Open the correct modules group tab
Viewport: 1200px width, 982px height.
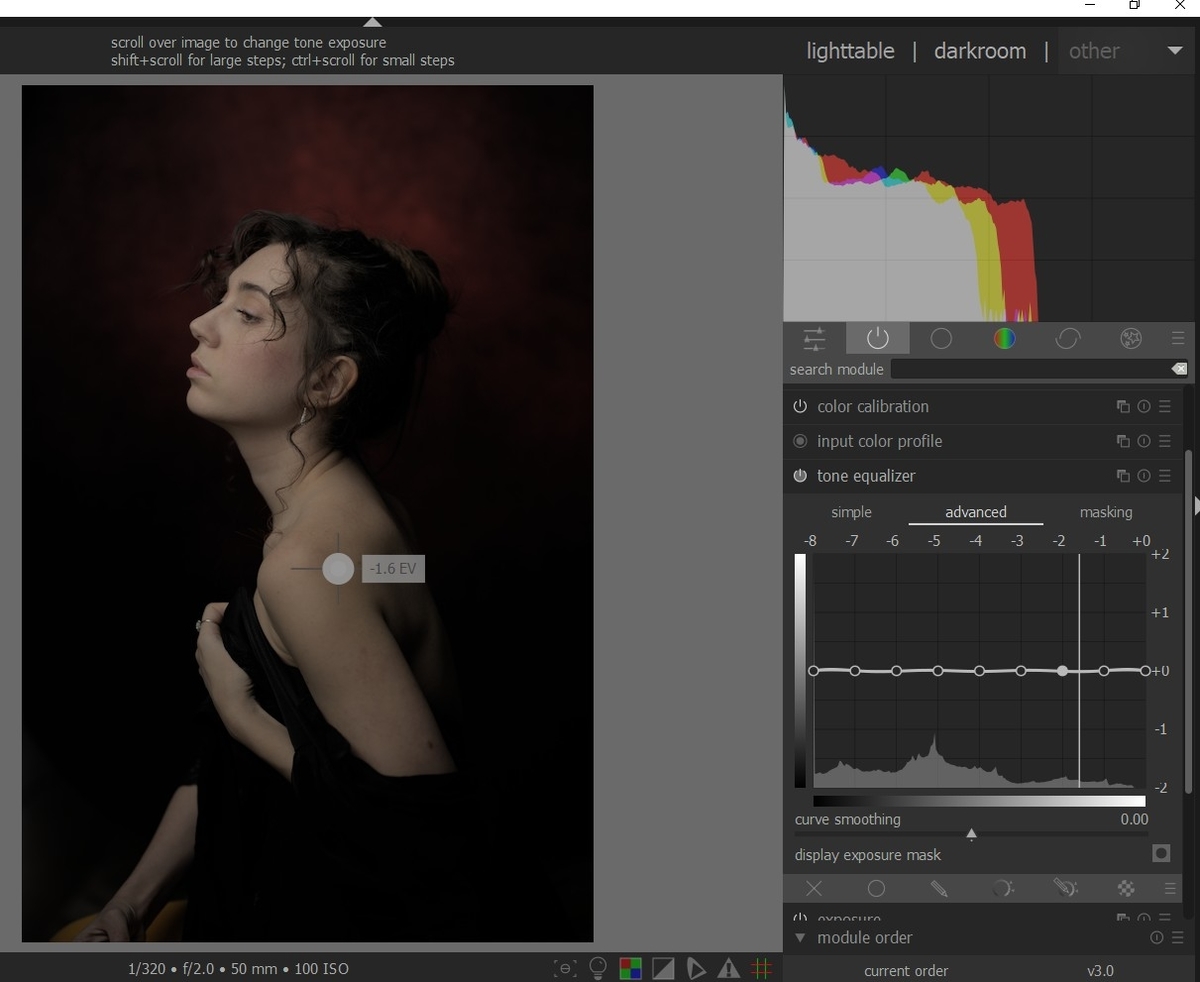1068,339
